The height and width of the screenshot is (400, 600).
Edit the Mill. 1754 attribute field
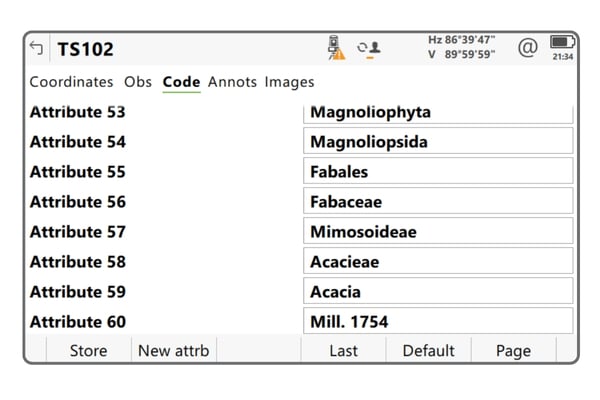pyautogui.click(x=438, y=321)
